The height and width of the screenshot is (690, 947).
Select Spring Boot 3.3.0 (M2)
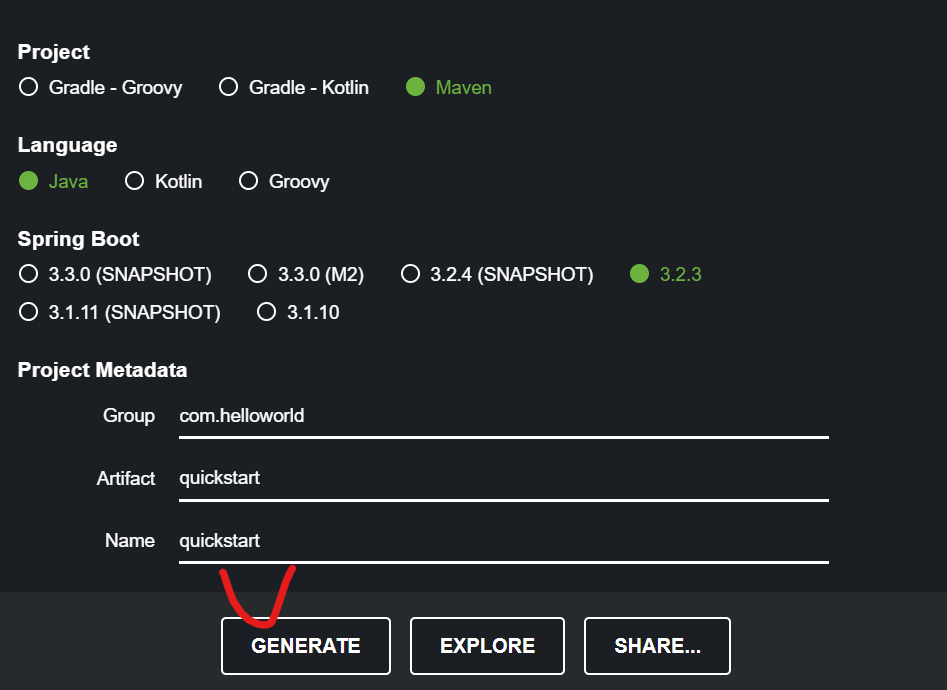(306, 274)
